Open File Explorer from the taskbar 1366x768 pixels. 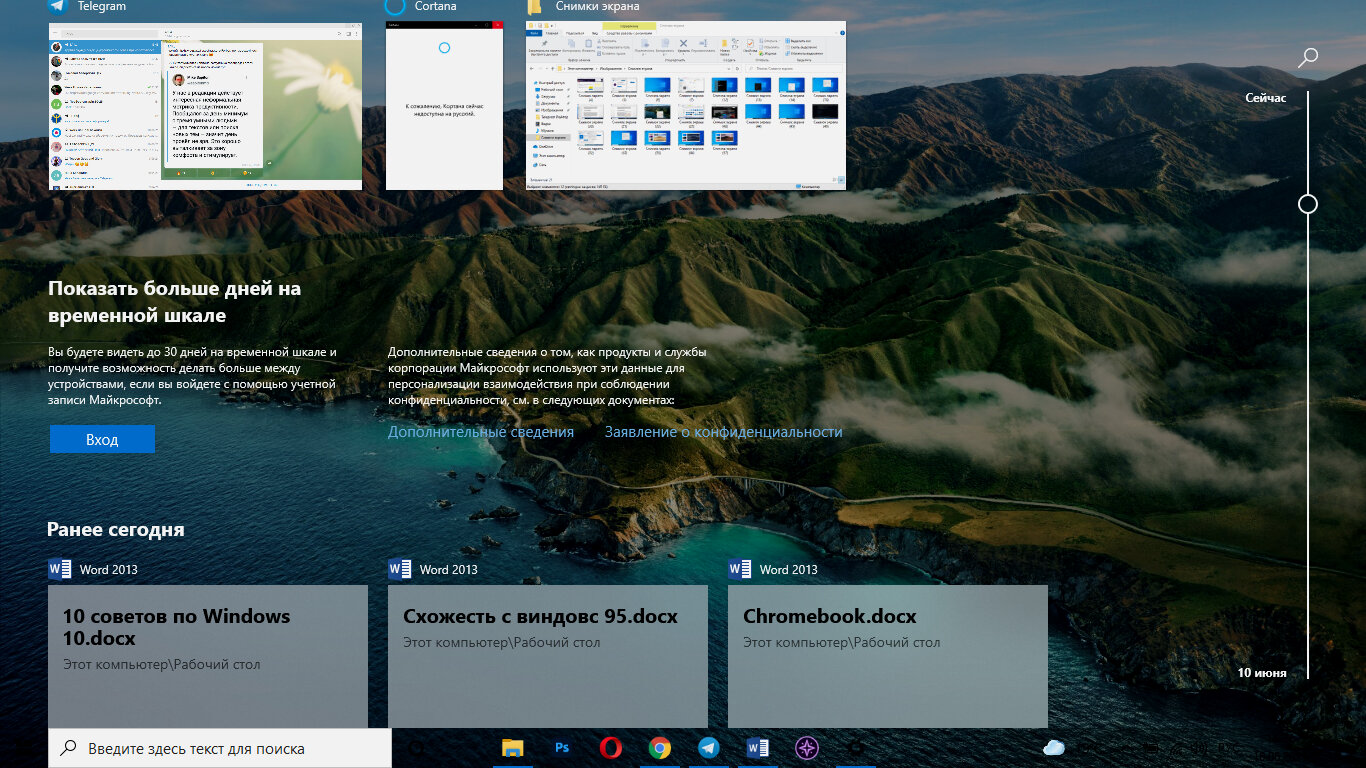[x=513, y=747]
